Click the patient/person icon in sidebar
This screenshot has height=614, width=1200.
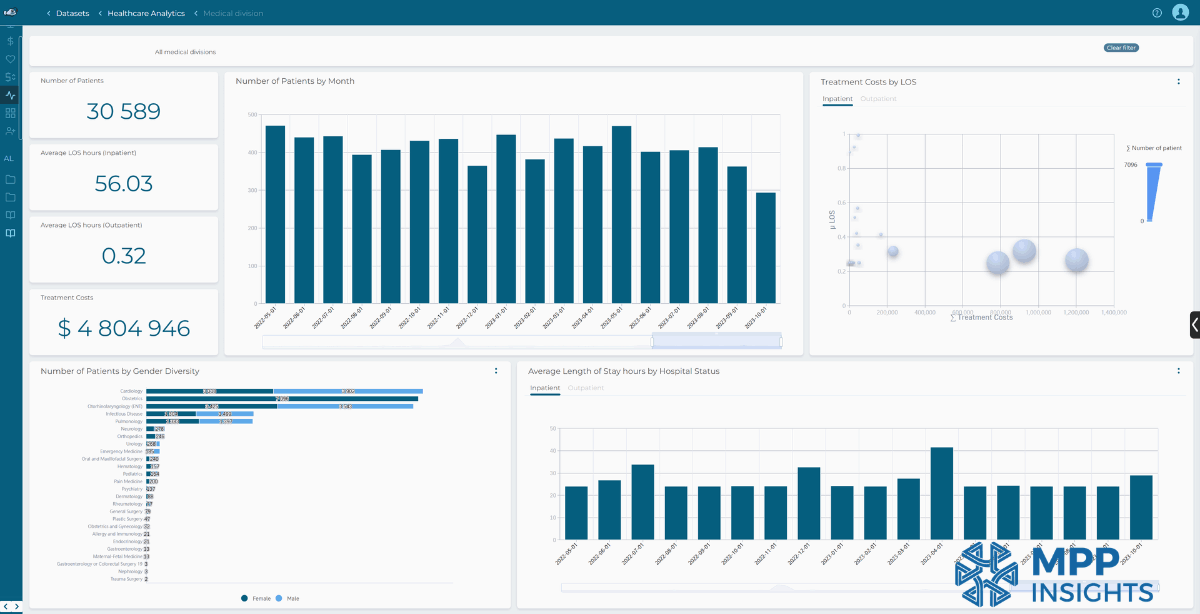pyautogui.click(x=11, y=131)
